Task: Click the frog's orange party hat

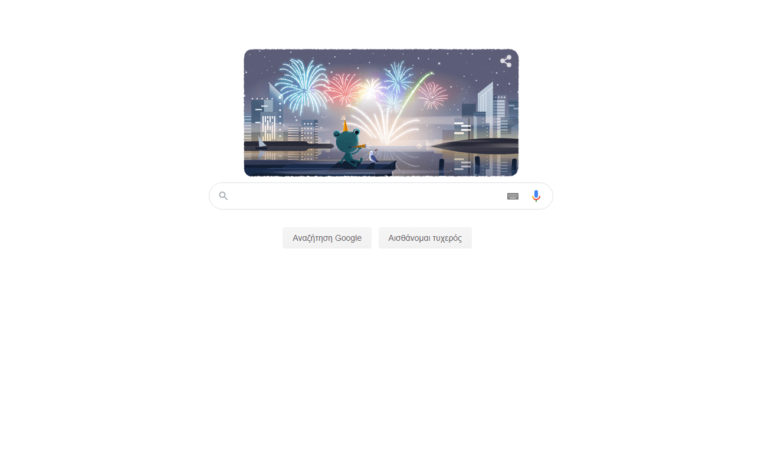Action: click(345, 124)
